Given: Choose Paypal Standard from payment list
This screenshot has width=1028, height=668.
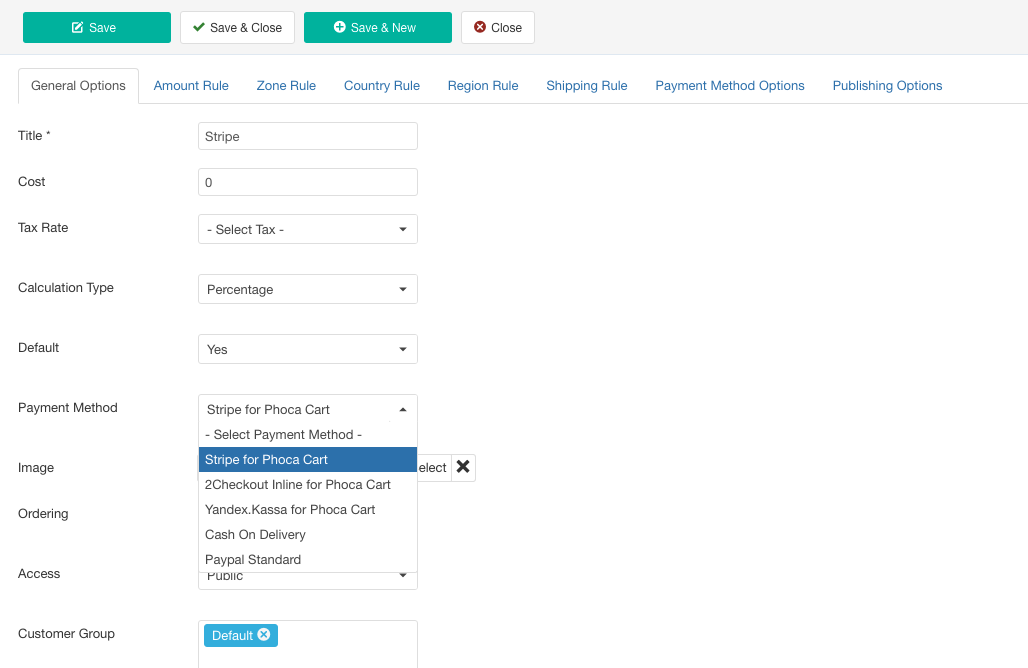Looking at the screenshot, I should (253, 560).
